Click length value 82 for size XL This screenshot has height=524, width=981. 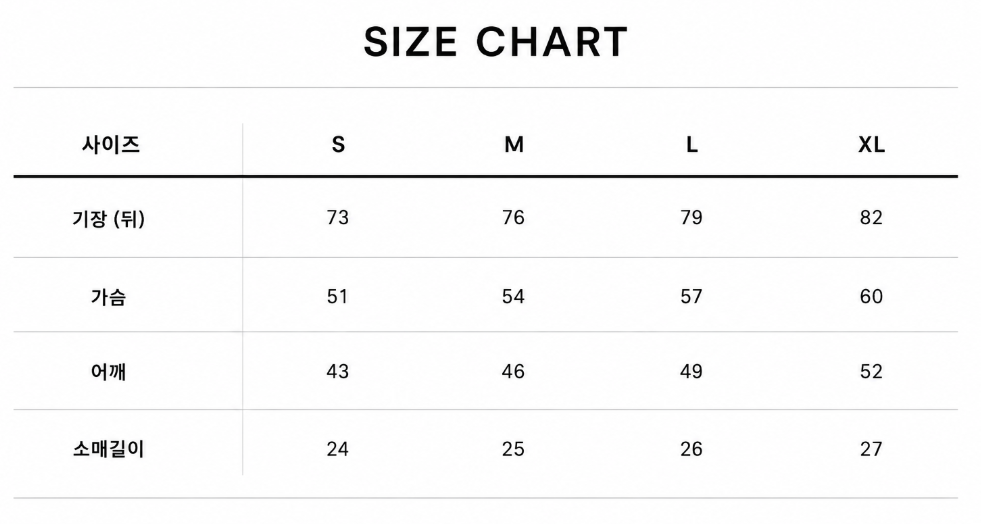point(871,218)
